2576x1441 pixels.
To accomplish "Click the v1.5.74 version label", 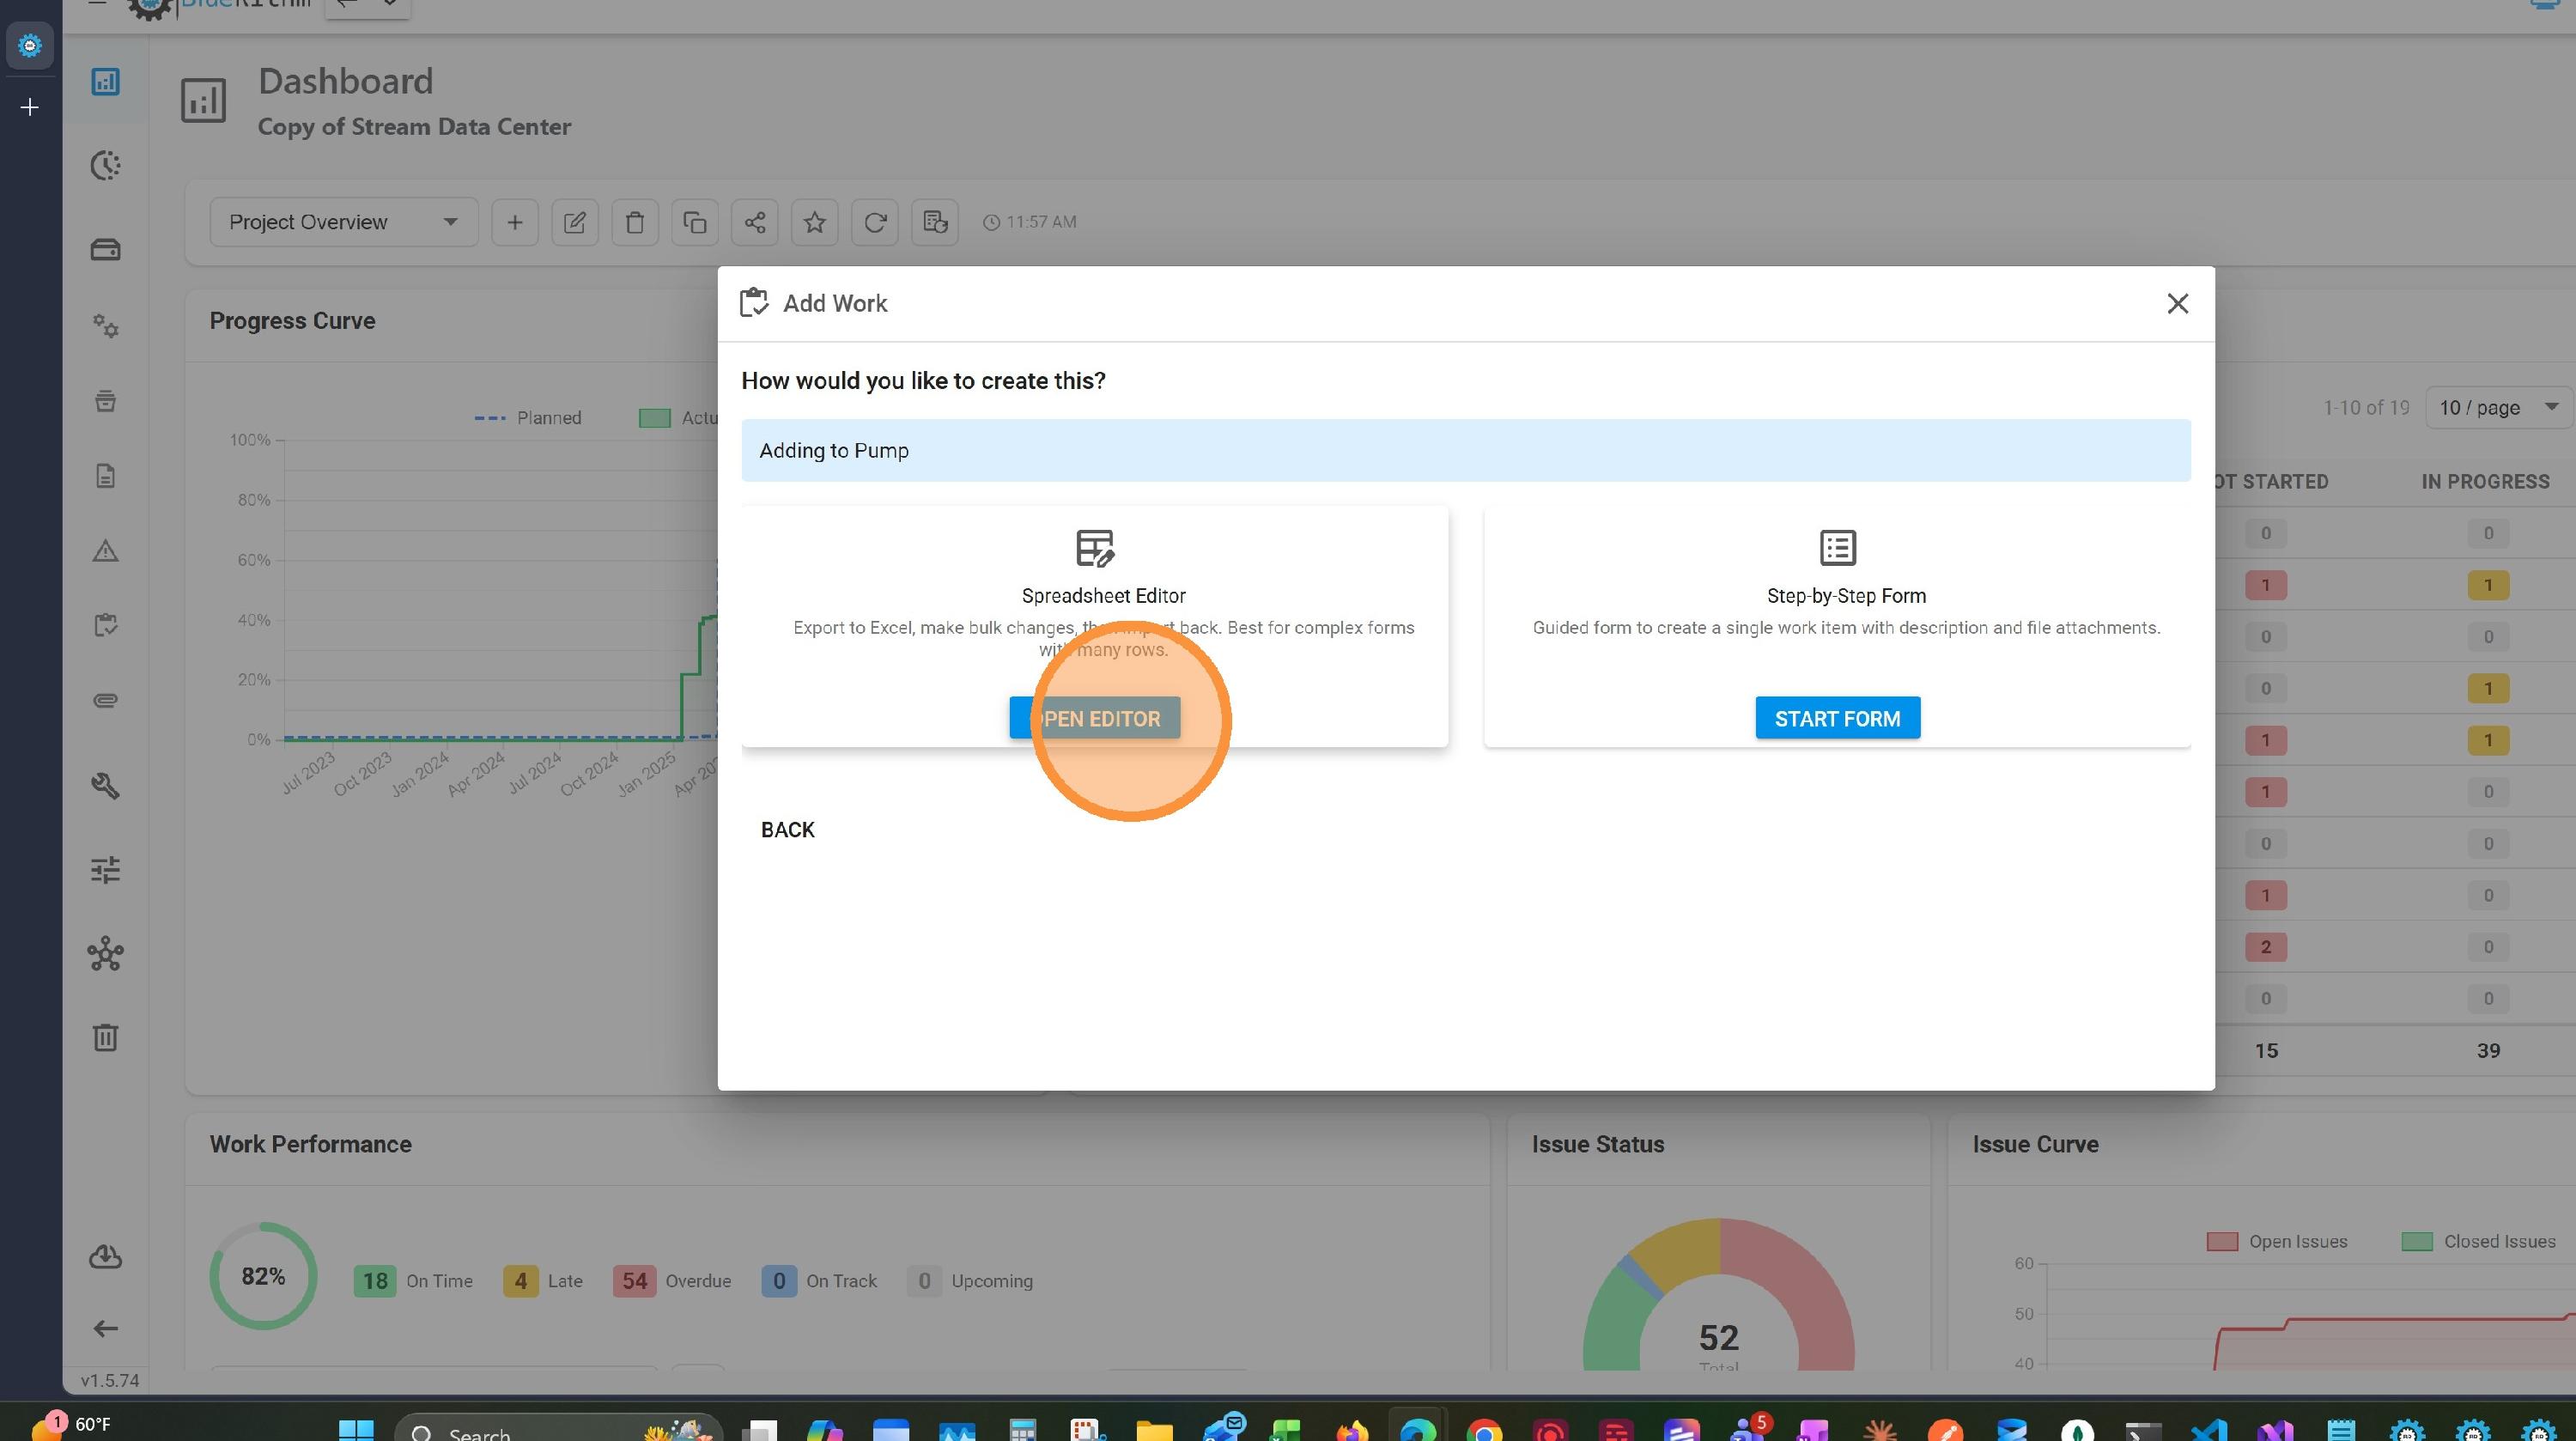I will point(110,1380).
